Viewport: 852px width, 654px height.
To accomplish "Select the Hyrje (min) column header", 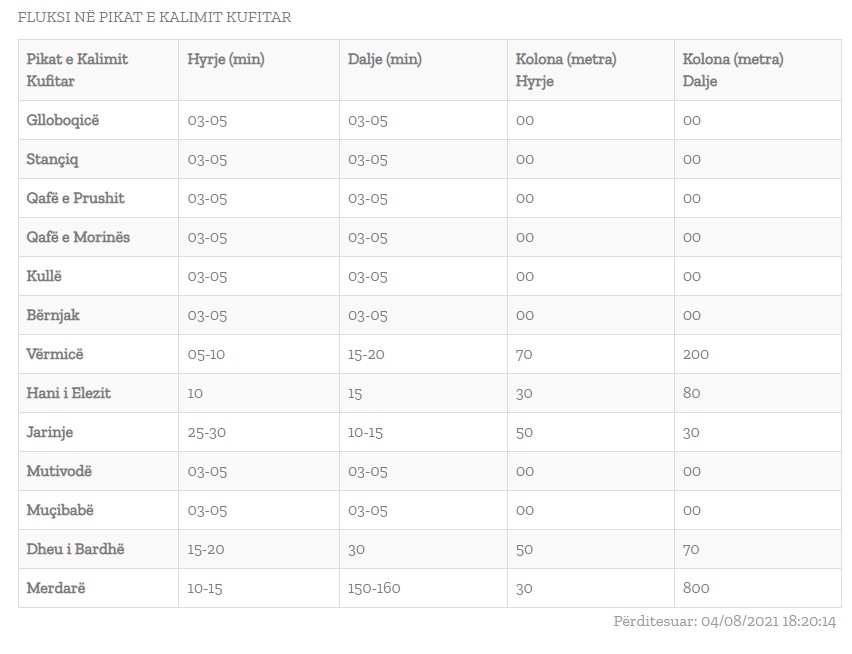I will 226,59.
